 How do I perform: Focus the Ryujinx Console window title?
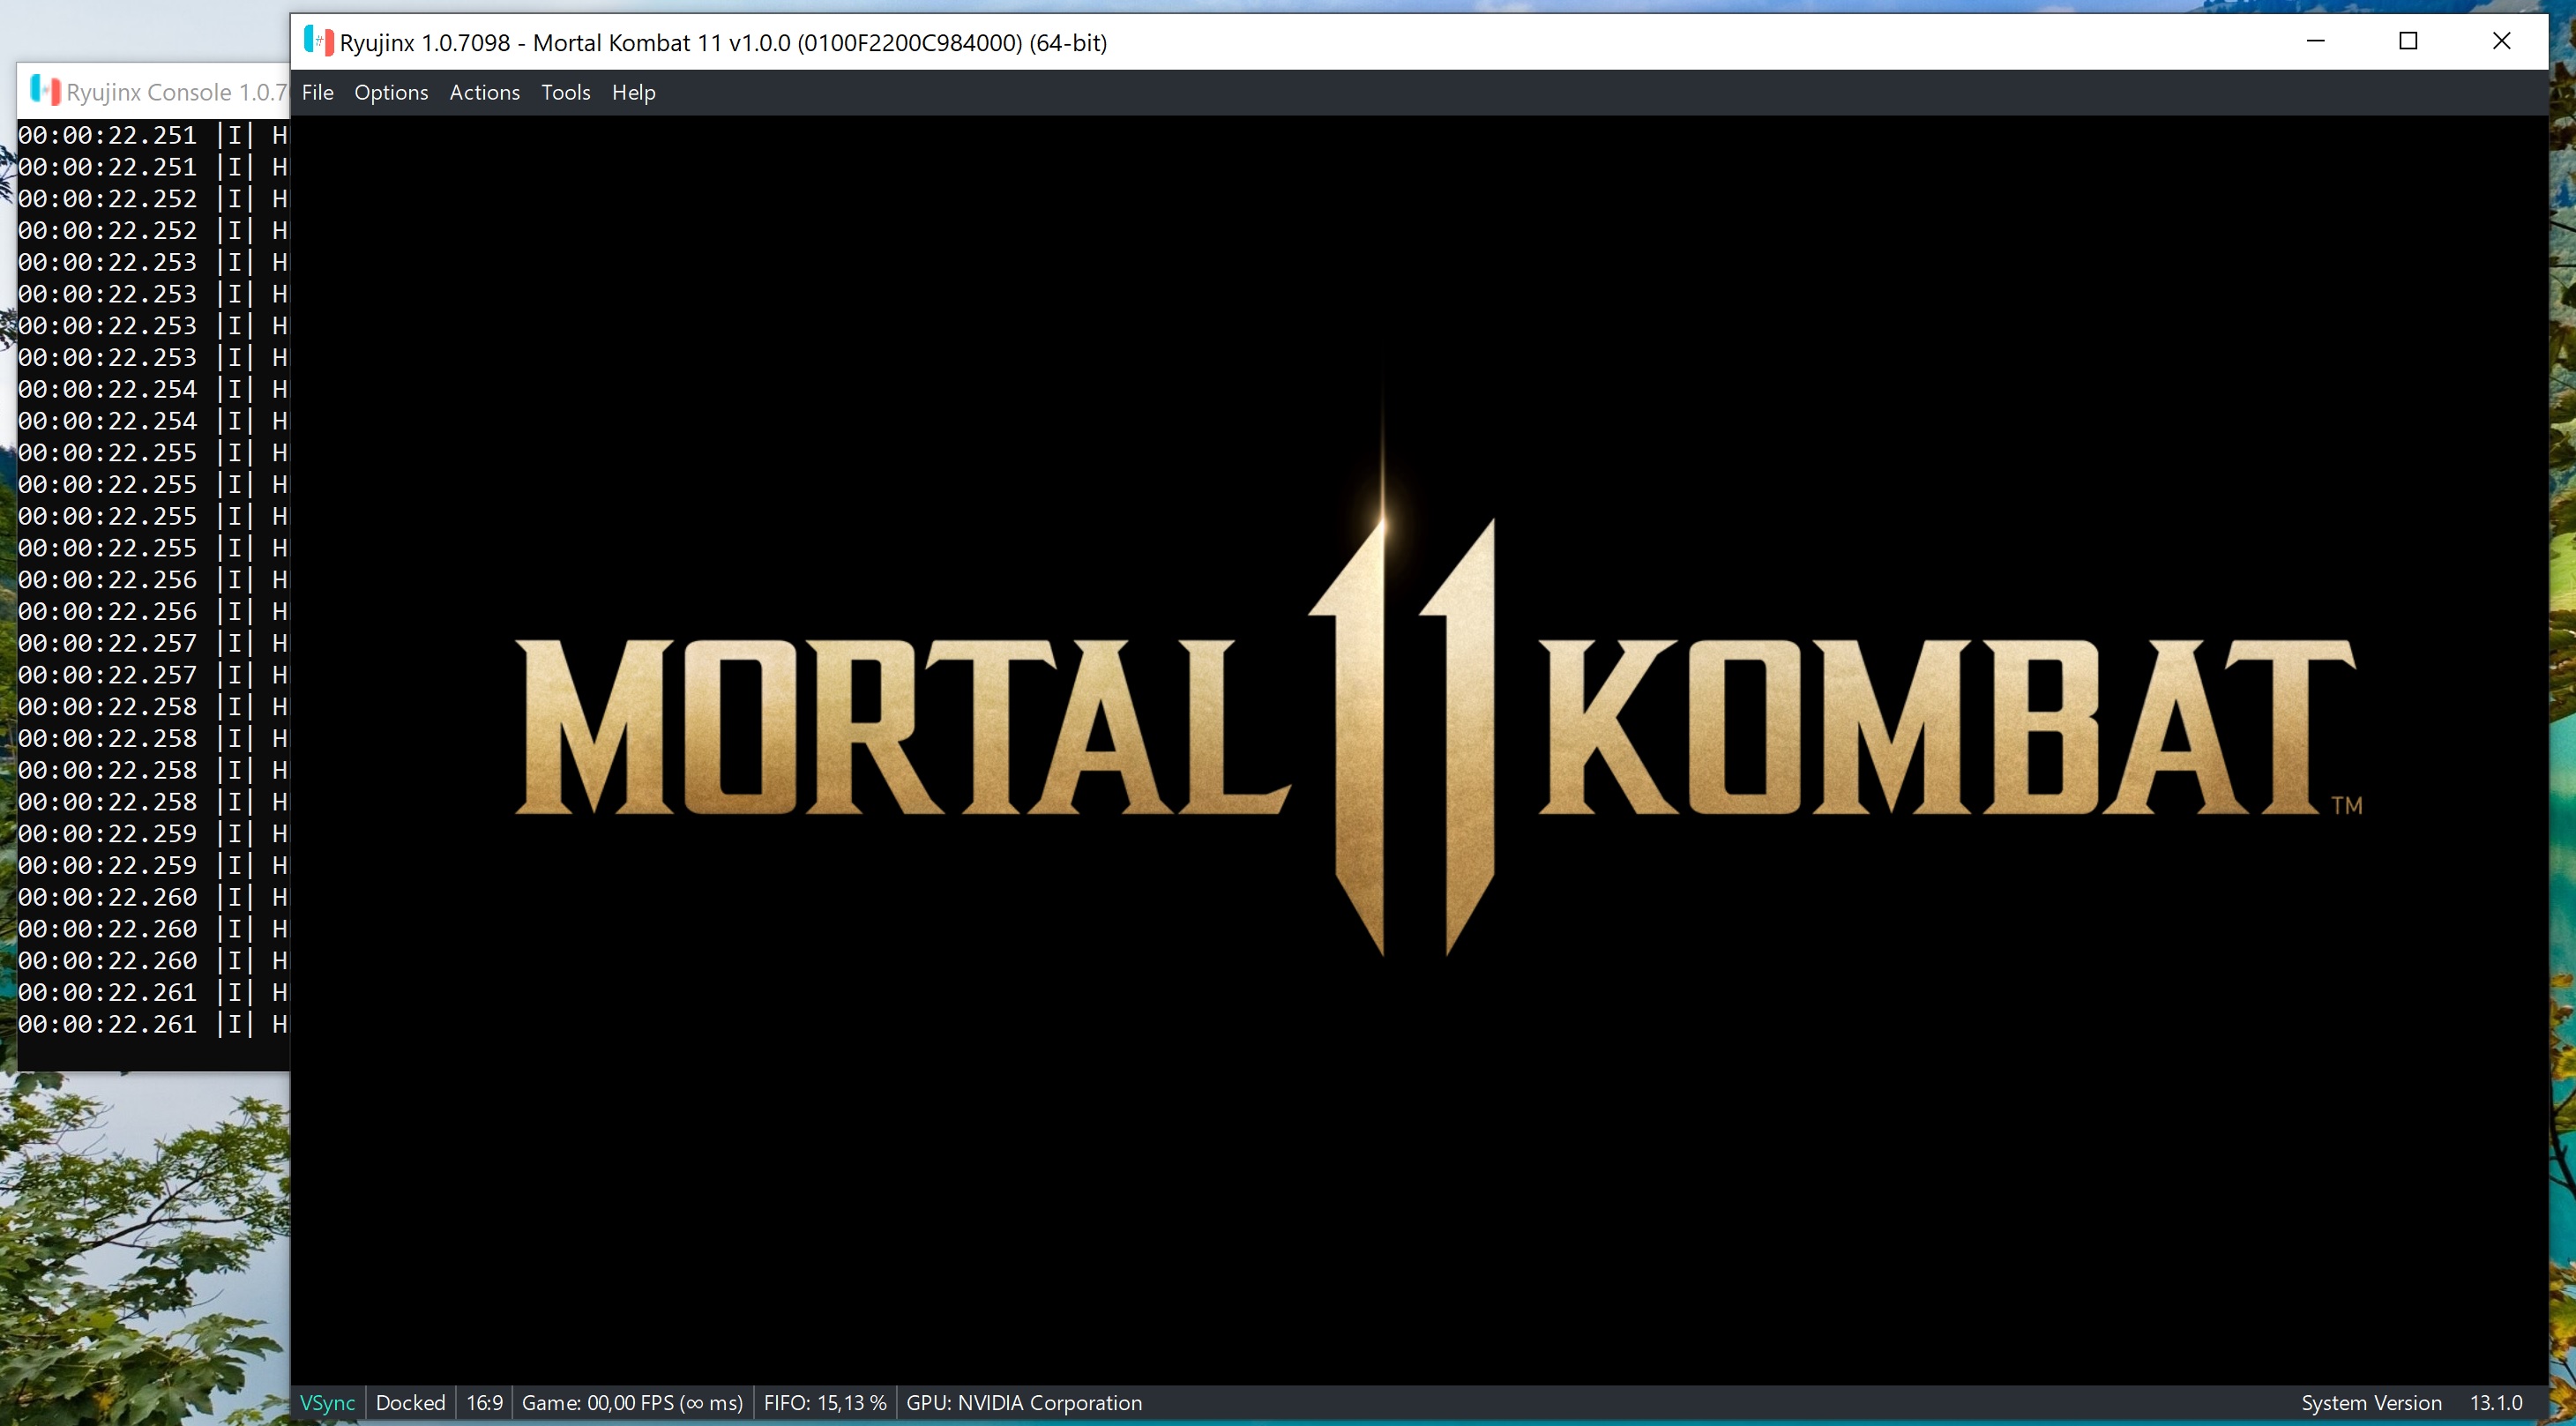pos(176,92)
